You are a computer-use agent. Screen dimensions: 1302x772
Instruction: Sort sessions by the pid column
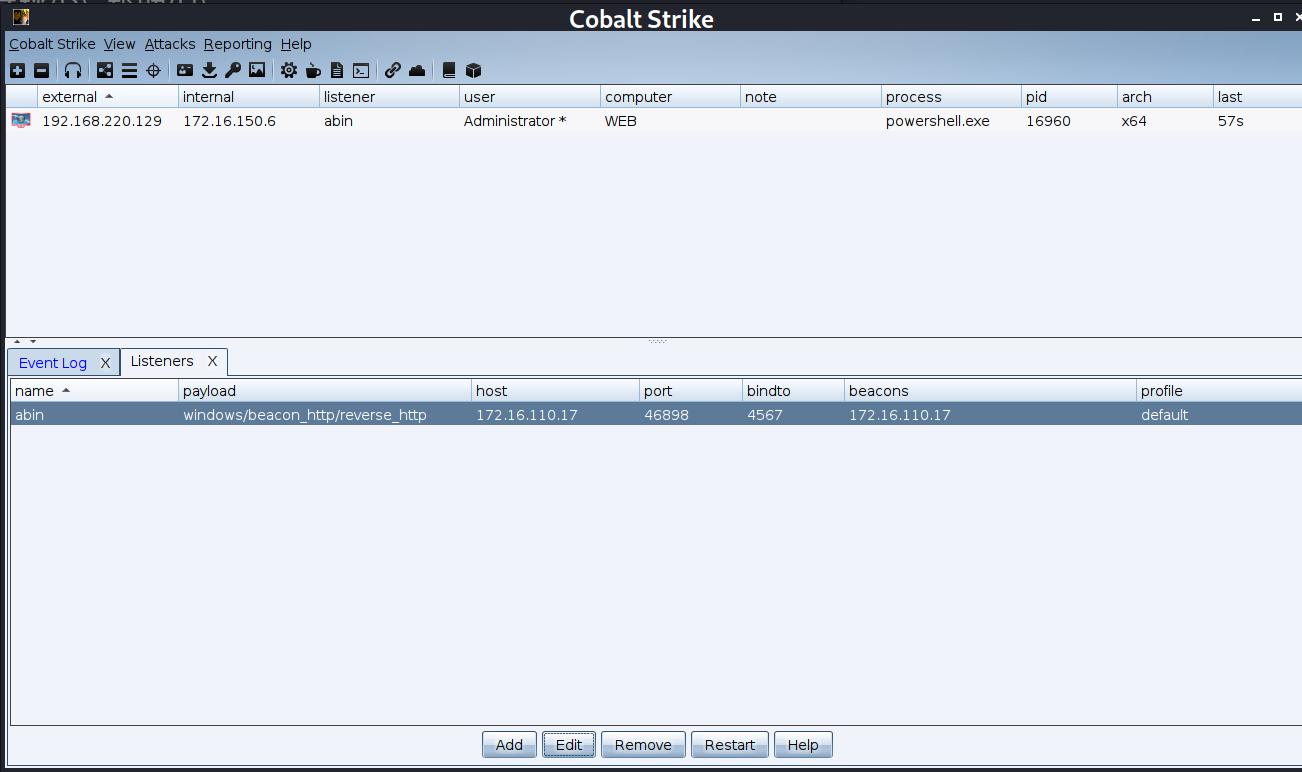(1070, 97)
